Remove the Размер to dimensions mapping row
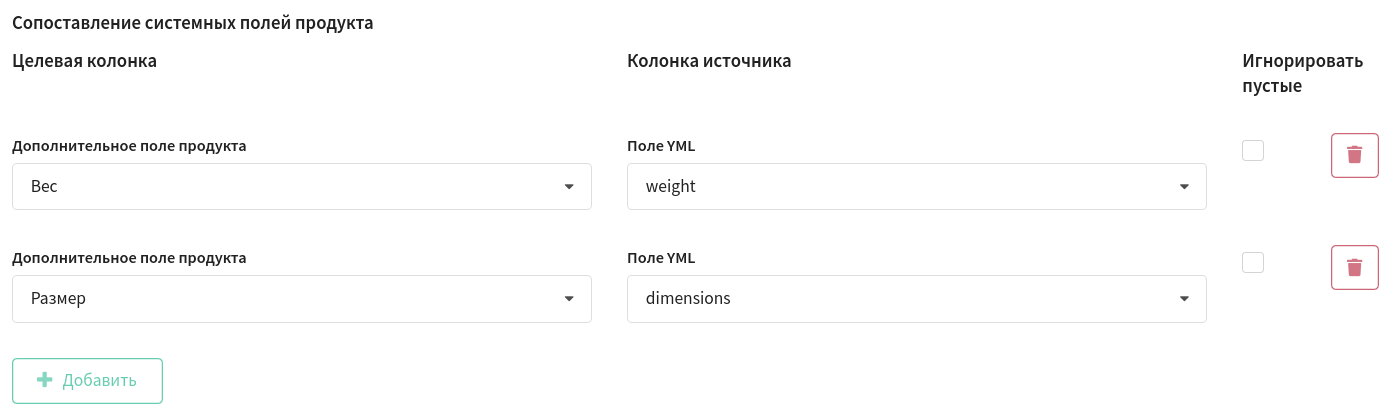This screenshot has height=413, width=1395. coord(1354,267)
